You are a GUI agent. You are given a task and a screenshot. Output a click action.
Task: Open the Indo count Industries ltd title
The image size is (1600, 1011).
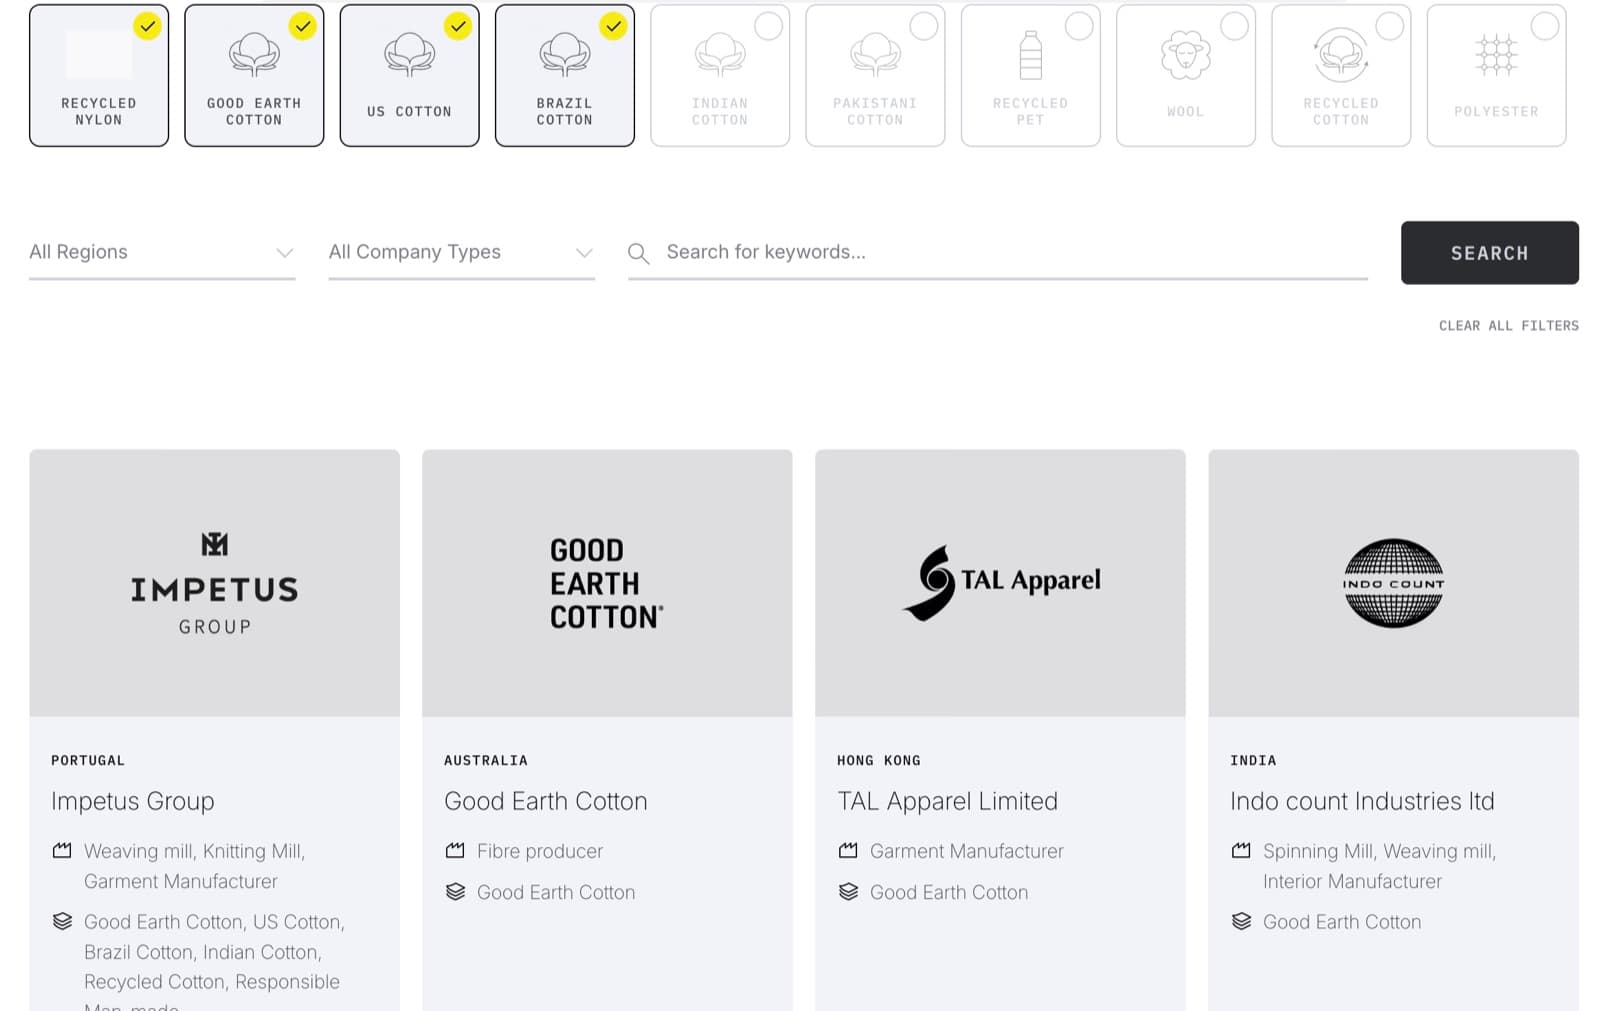(1362, 801)
